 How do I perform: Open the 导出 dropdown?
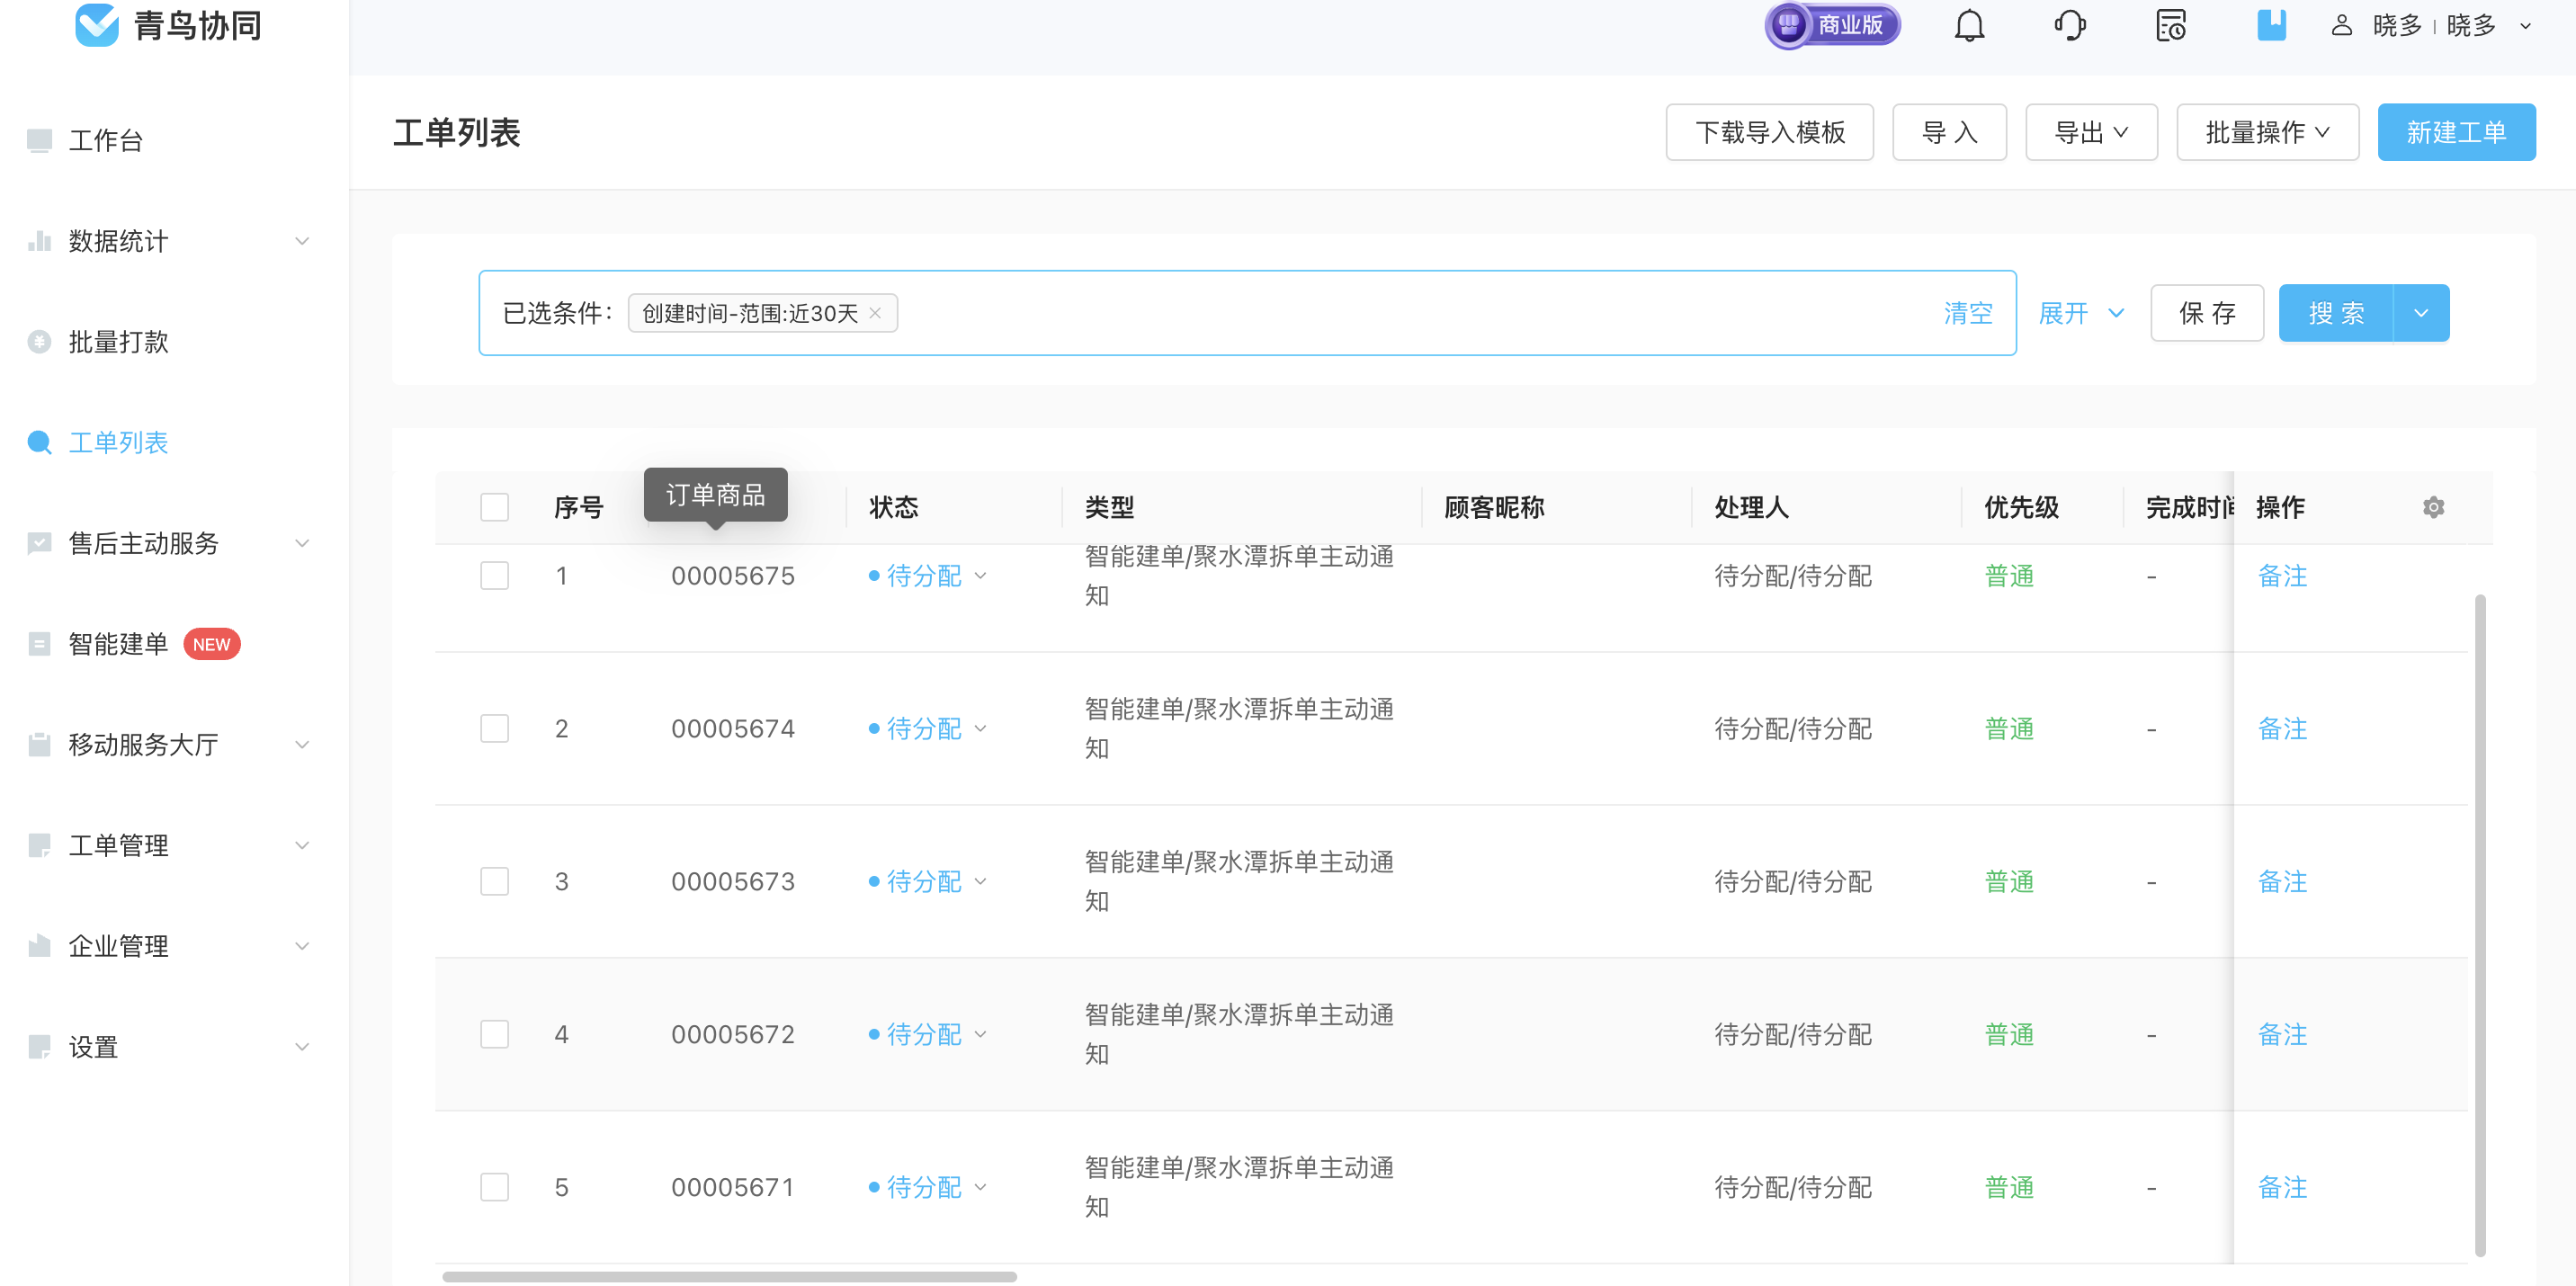pos(2091,132)
